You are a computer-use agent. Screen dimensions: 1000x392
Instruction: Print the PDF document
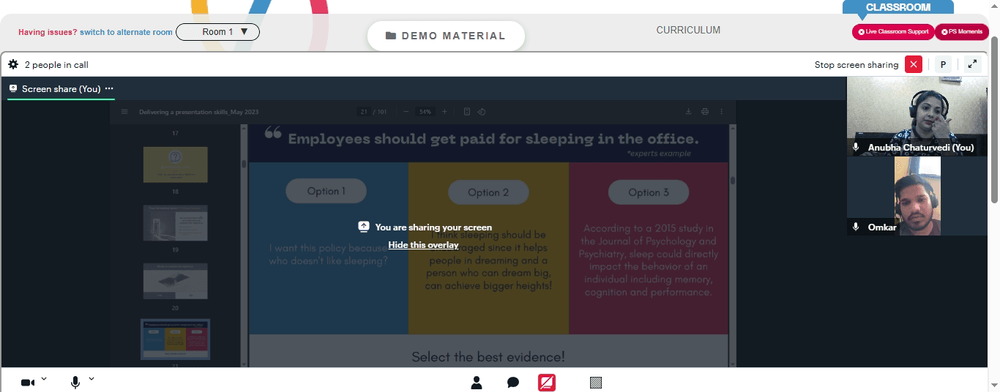[705, 112]
